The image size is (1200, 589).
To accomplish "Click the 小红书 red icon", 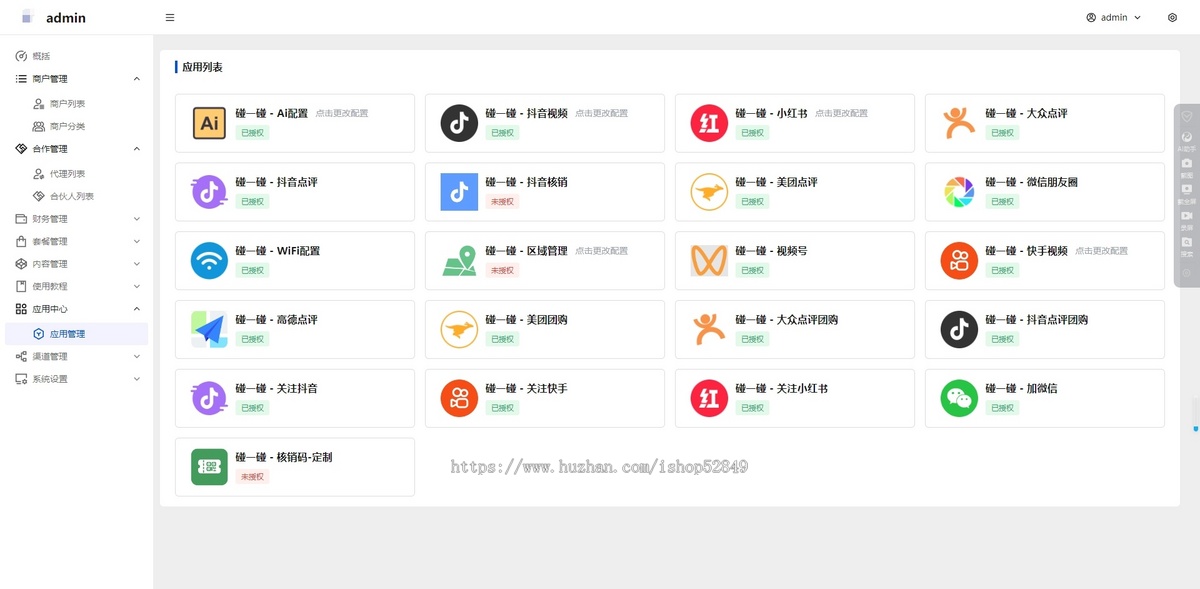I will (x=709, y=123).
